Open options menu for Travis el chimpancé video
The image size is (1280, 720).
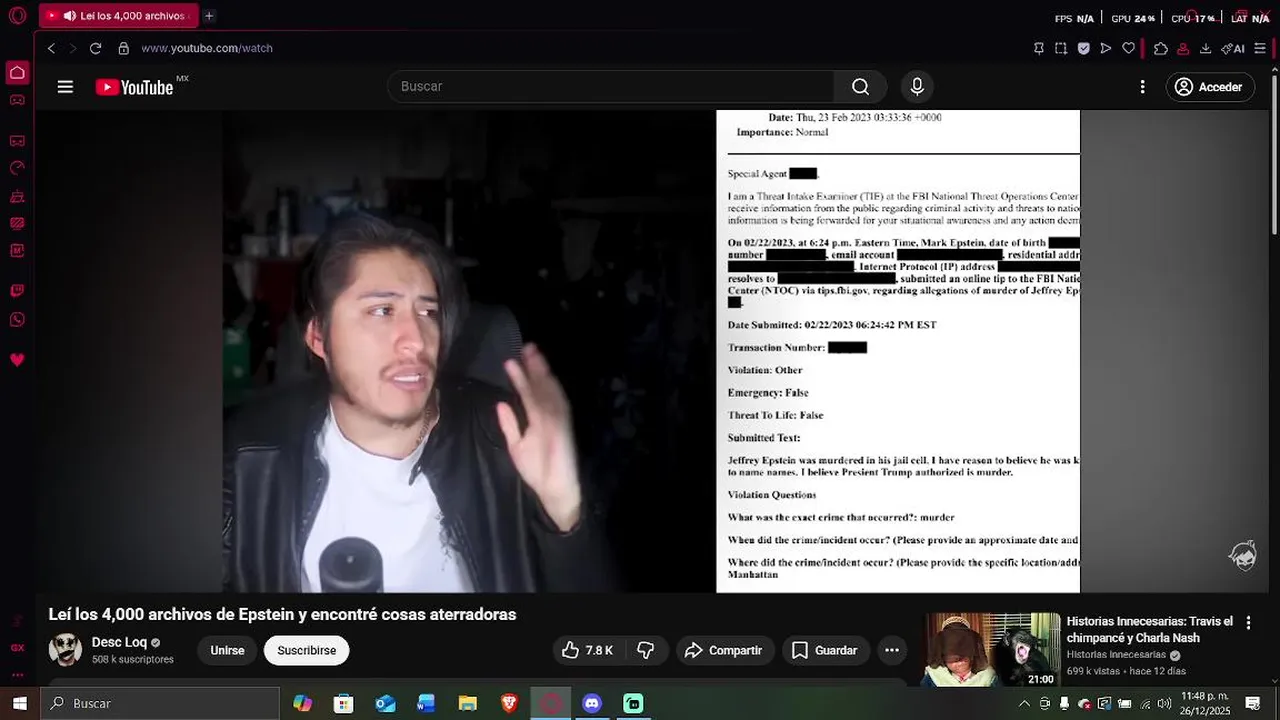tap(1248, 622)
